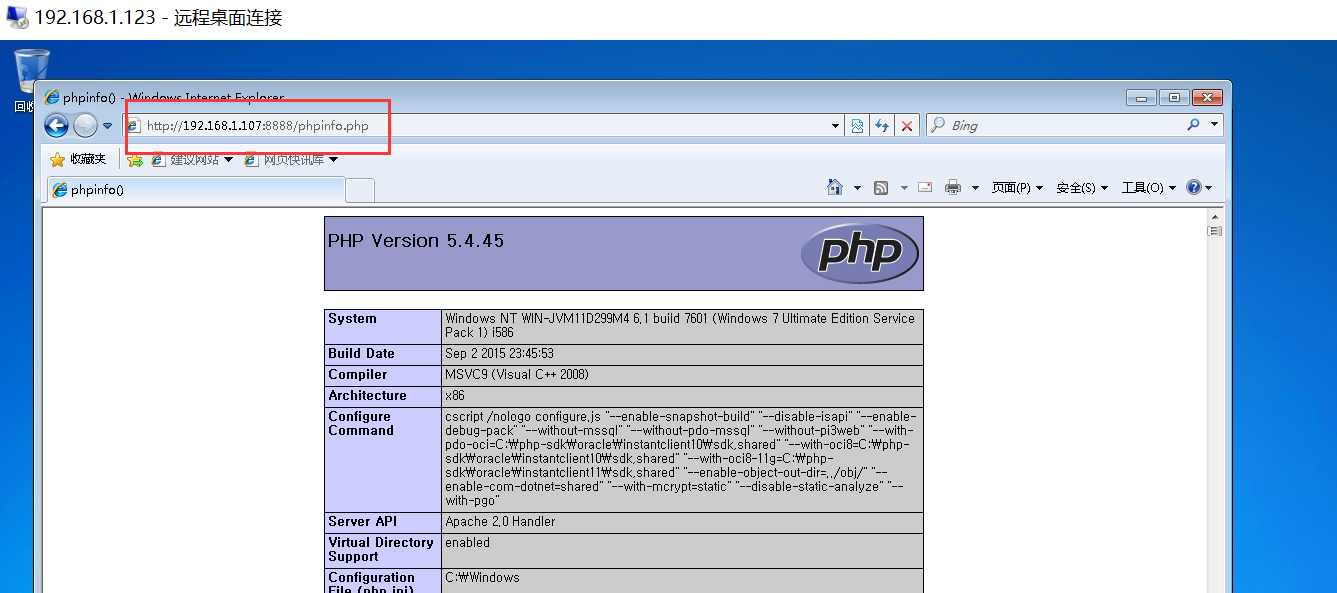Click the 'PHP Version 5.4.45' heading

416,241
